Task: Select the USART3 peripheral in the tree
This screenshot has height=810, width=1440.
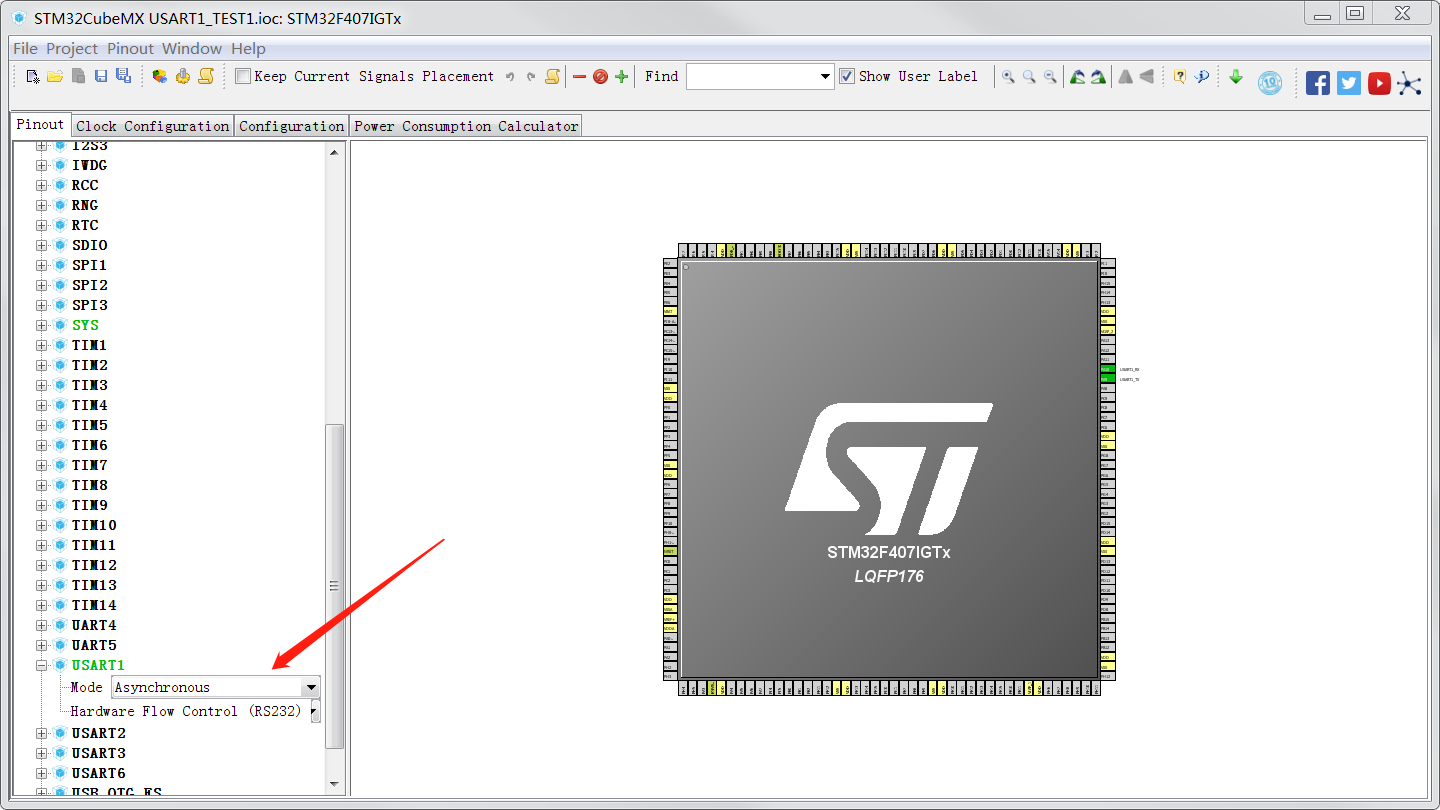Action: (98, 753)
